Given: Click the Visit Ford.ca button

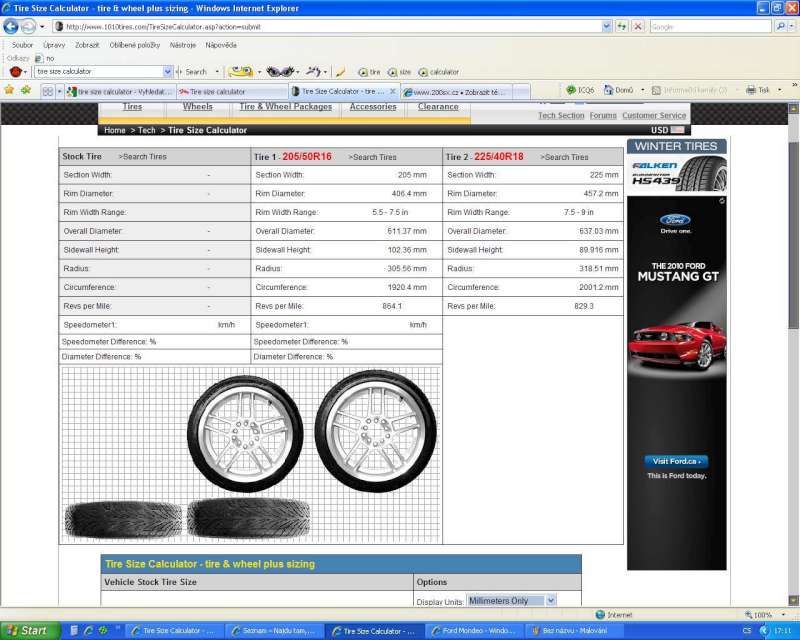Looking at the screenshot, I should (x=676, y=461).
